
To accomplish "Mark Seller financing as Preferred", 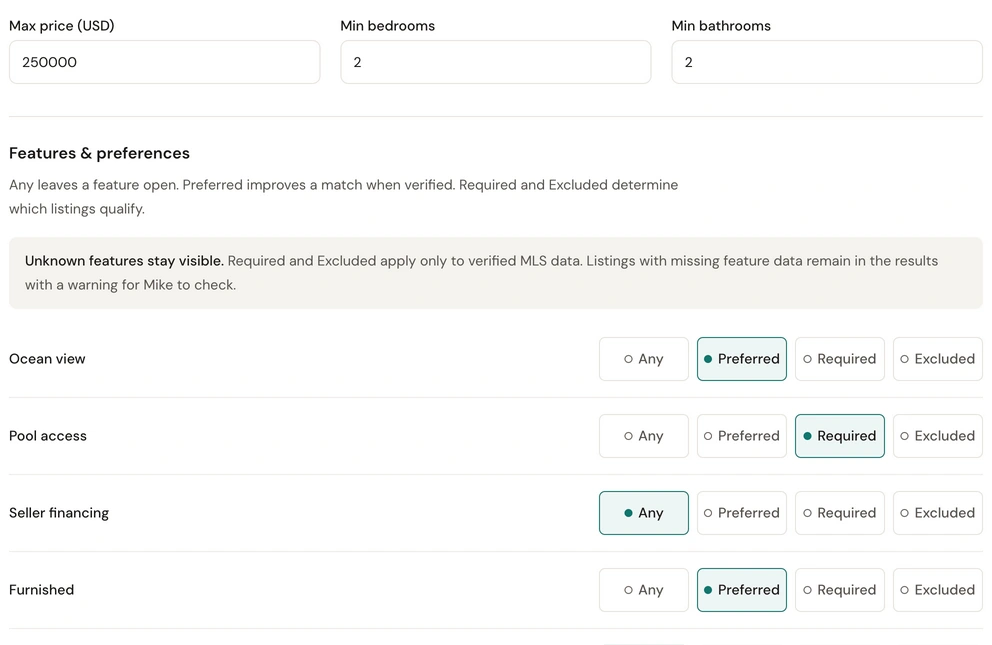I will tap(741, 513).
